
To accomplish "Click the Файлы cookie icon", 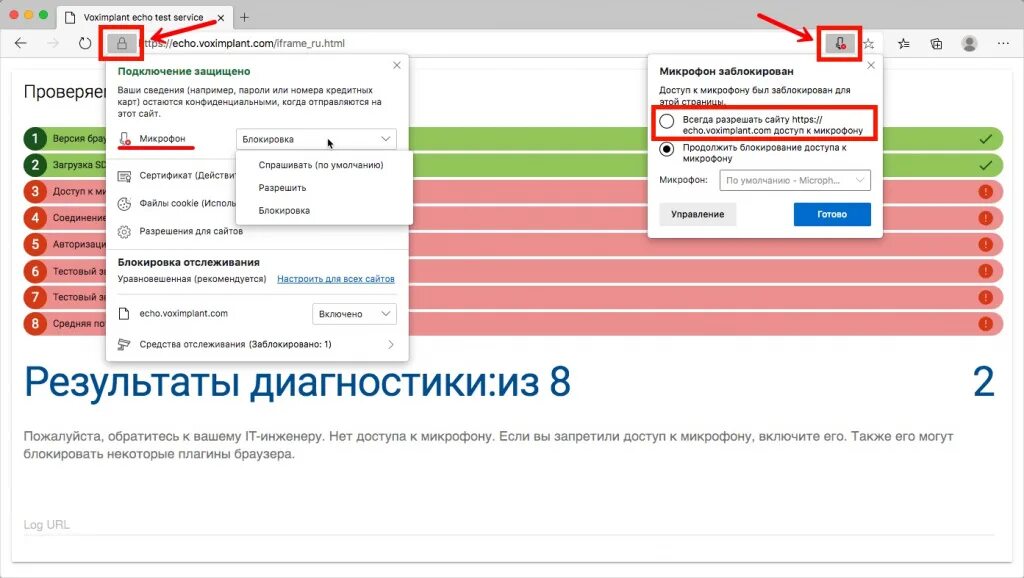I will 124,204.
